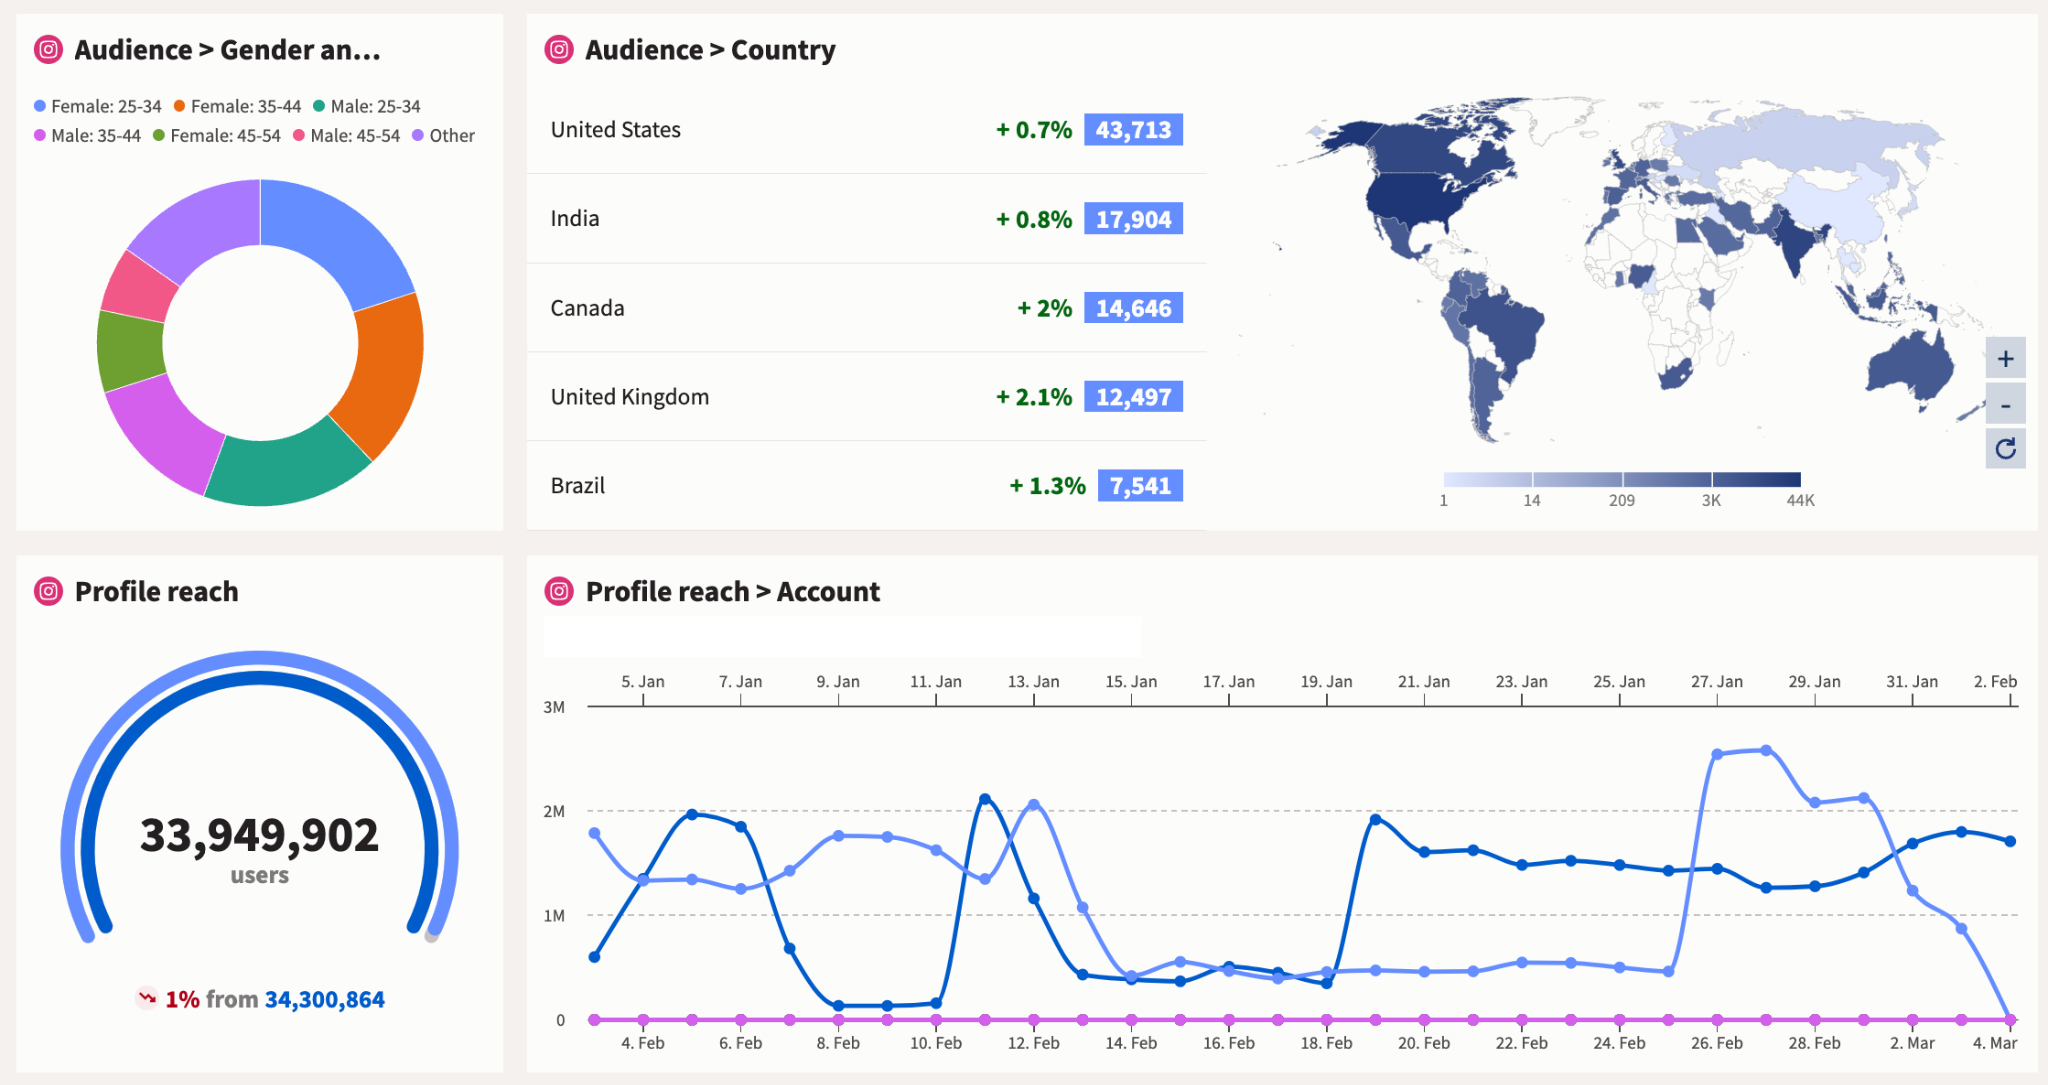
Task: Click the map color scale legend
Action: (x=1621, y=478)
